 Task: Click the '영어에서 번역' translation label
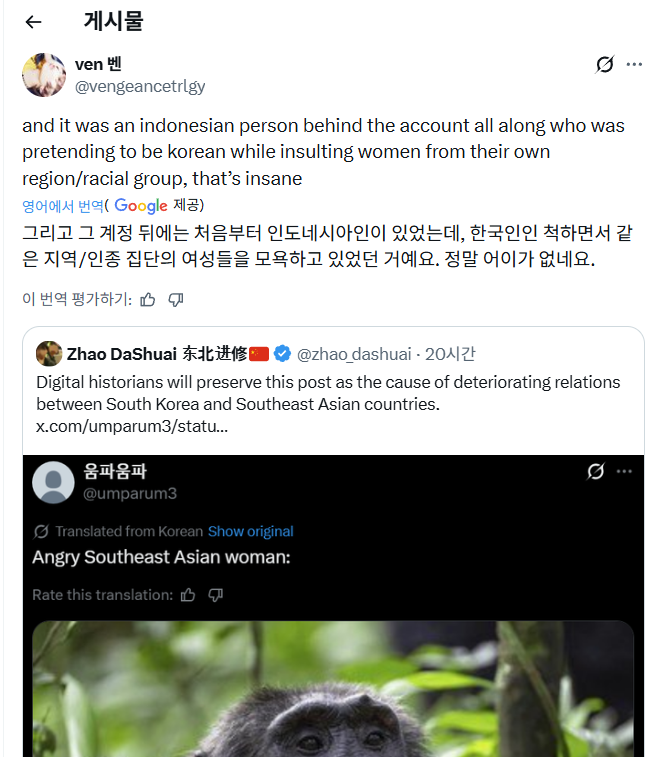coord(62,206)
